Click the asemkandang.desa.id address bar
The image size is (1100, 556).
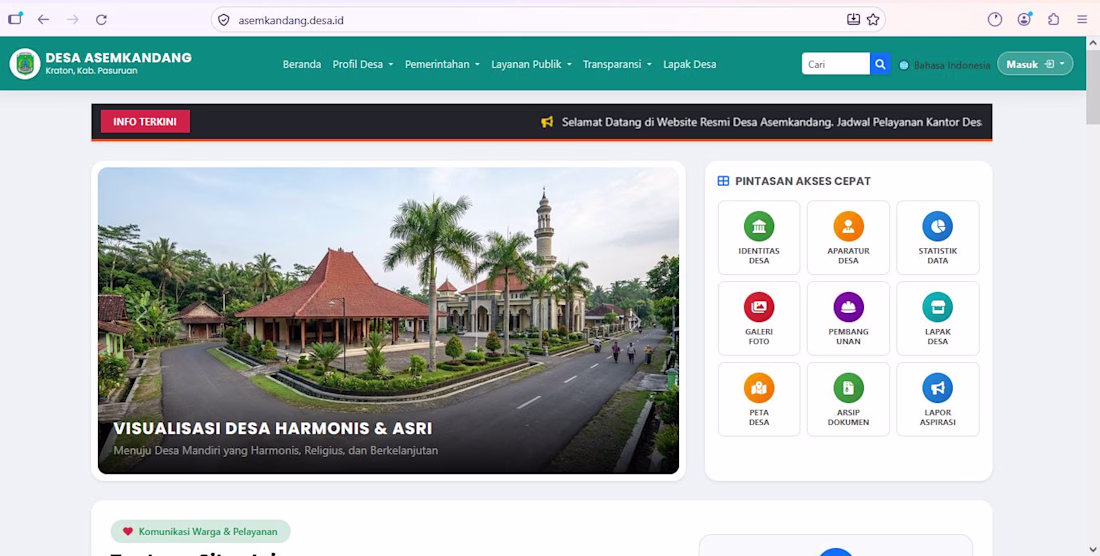pyautogui.click(x=547, y=20)
